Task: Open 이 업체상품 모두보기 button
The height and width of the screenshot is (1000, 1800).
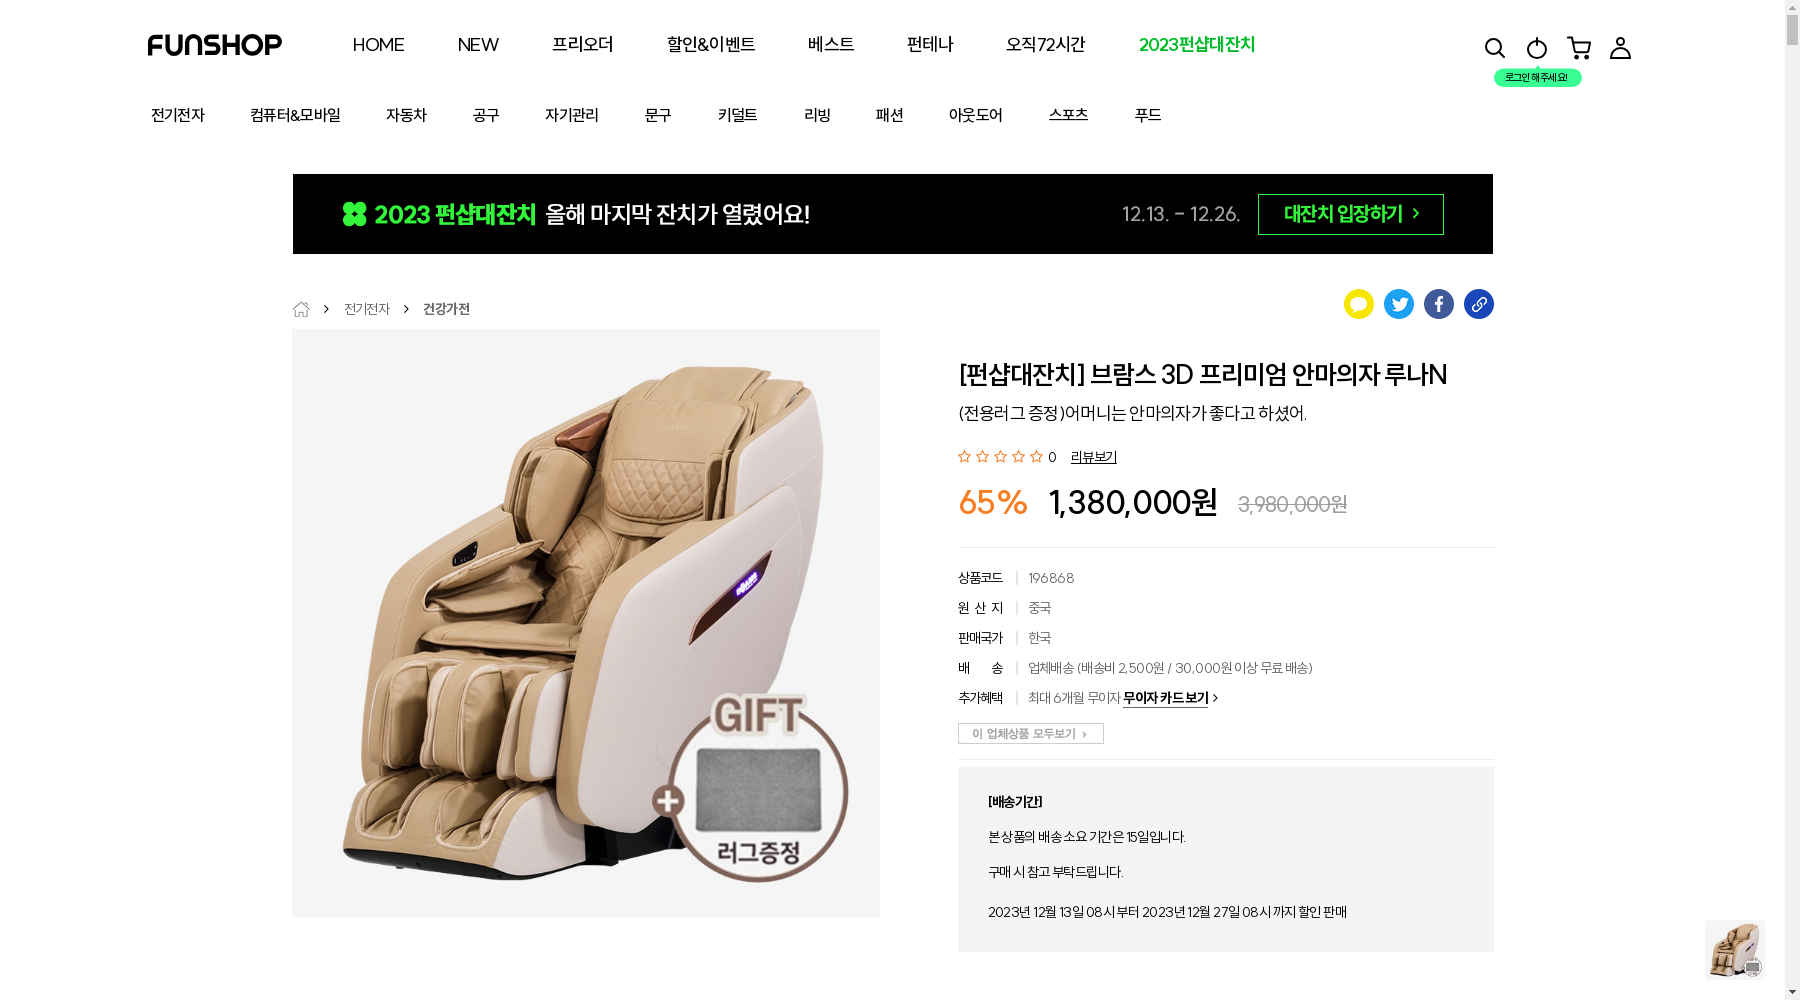Action: point(1031,734)
